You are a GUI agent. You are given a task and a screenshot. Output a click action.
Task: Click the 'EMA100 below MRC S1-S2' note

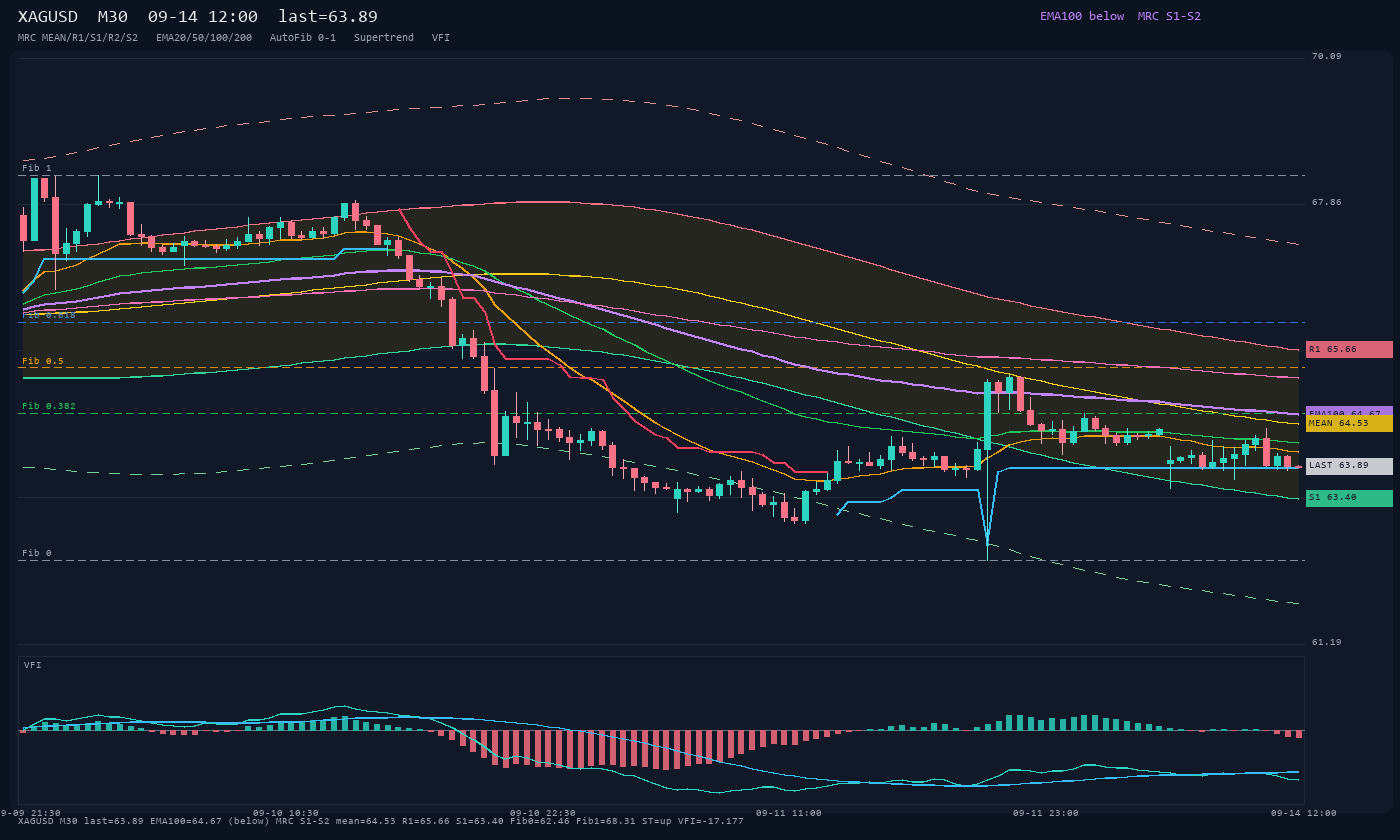[1120, 16]
